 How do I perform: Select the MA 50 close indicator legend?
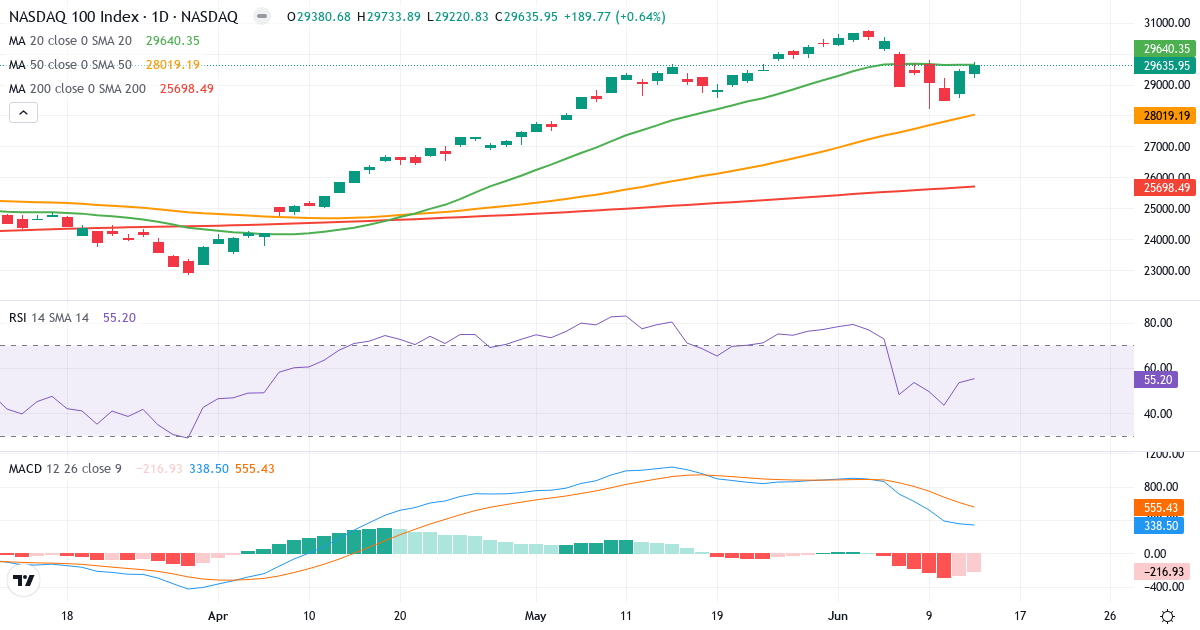tap(70, 65)
